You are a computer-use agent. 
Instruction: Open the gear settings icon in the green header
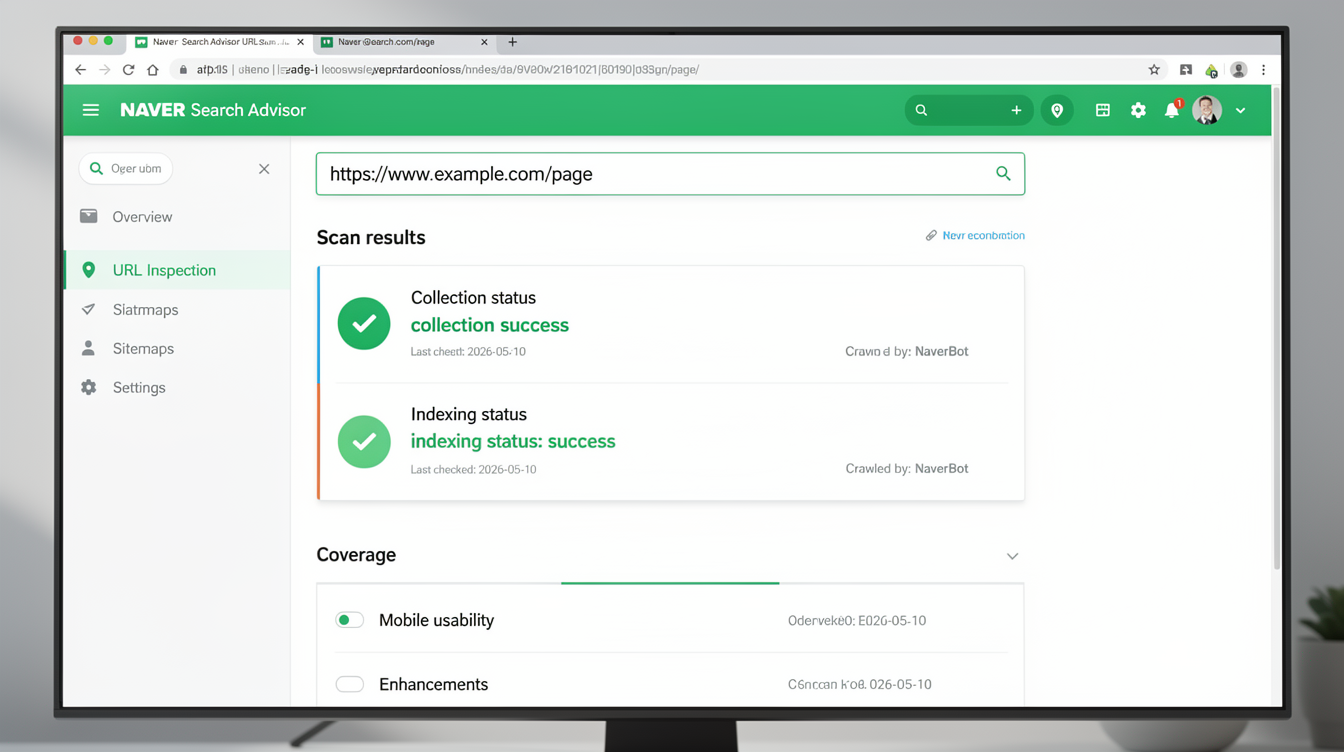click(x=1138, y=110)
